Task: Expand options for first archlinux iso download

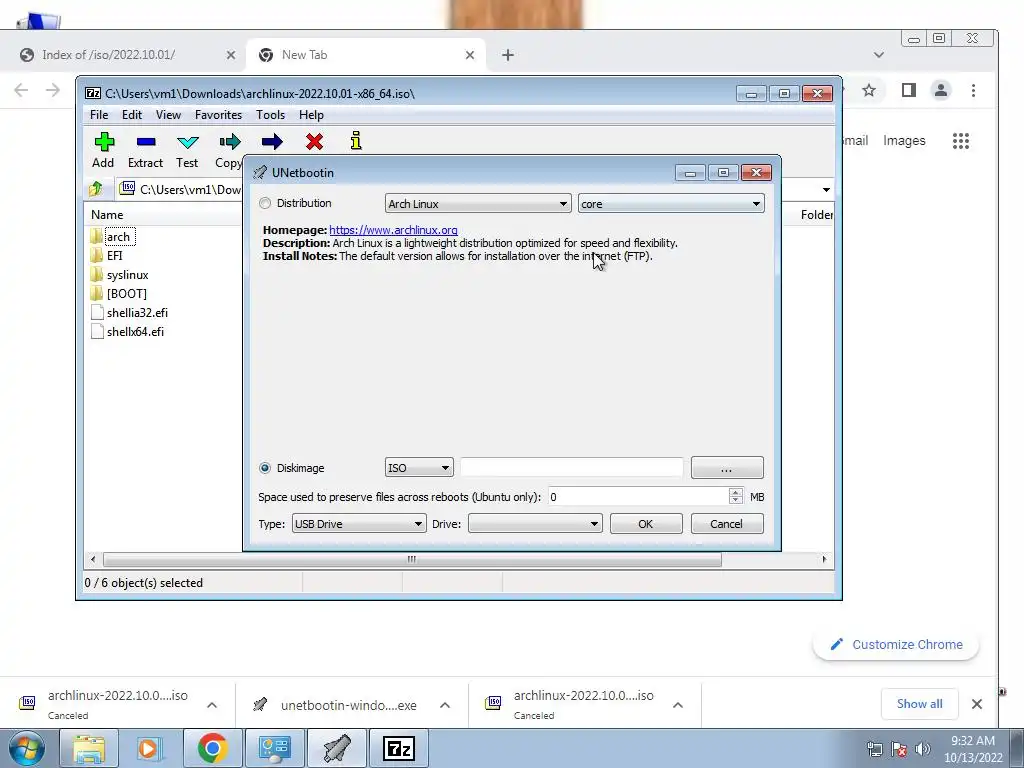Action: [212, 705]
